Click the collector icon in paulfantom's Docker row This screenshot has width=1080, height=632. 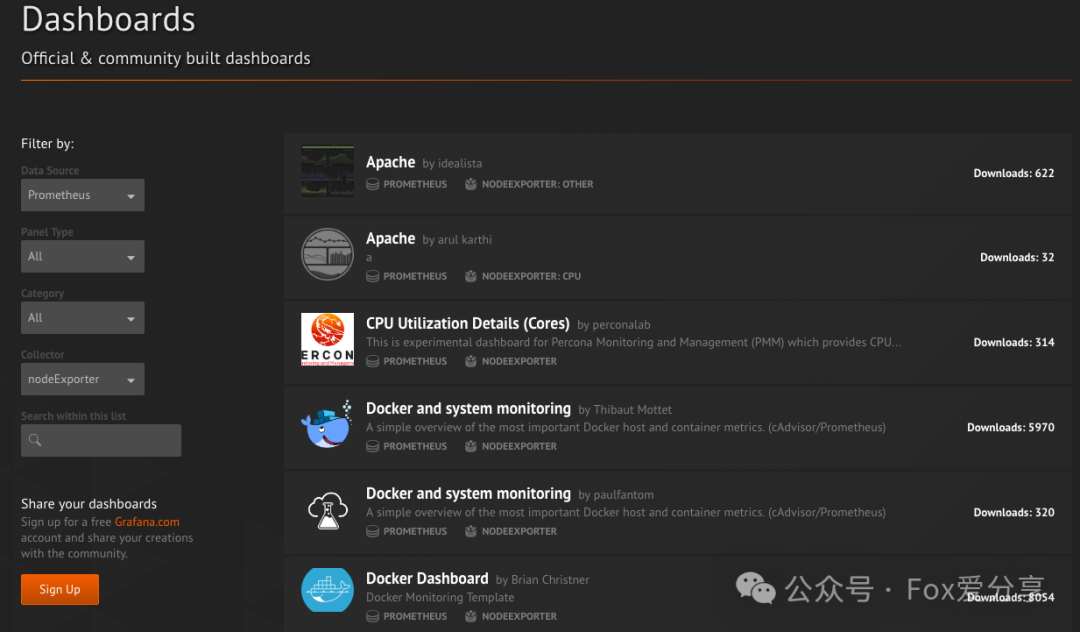point(470,531)
